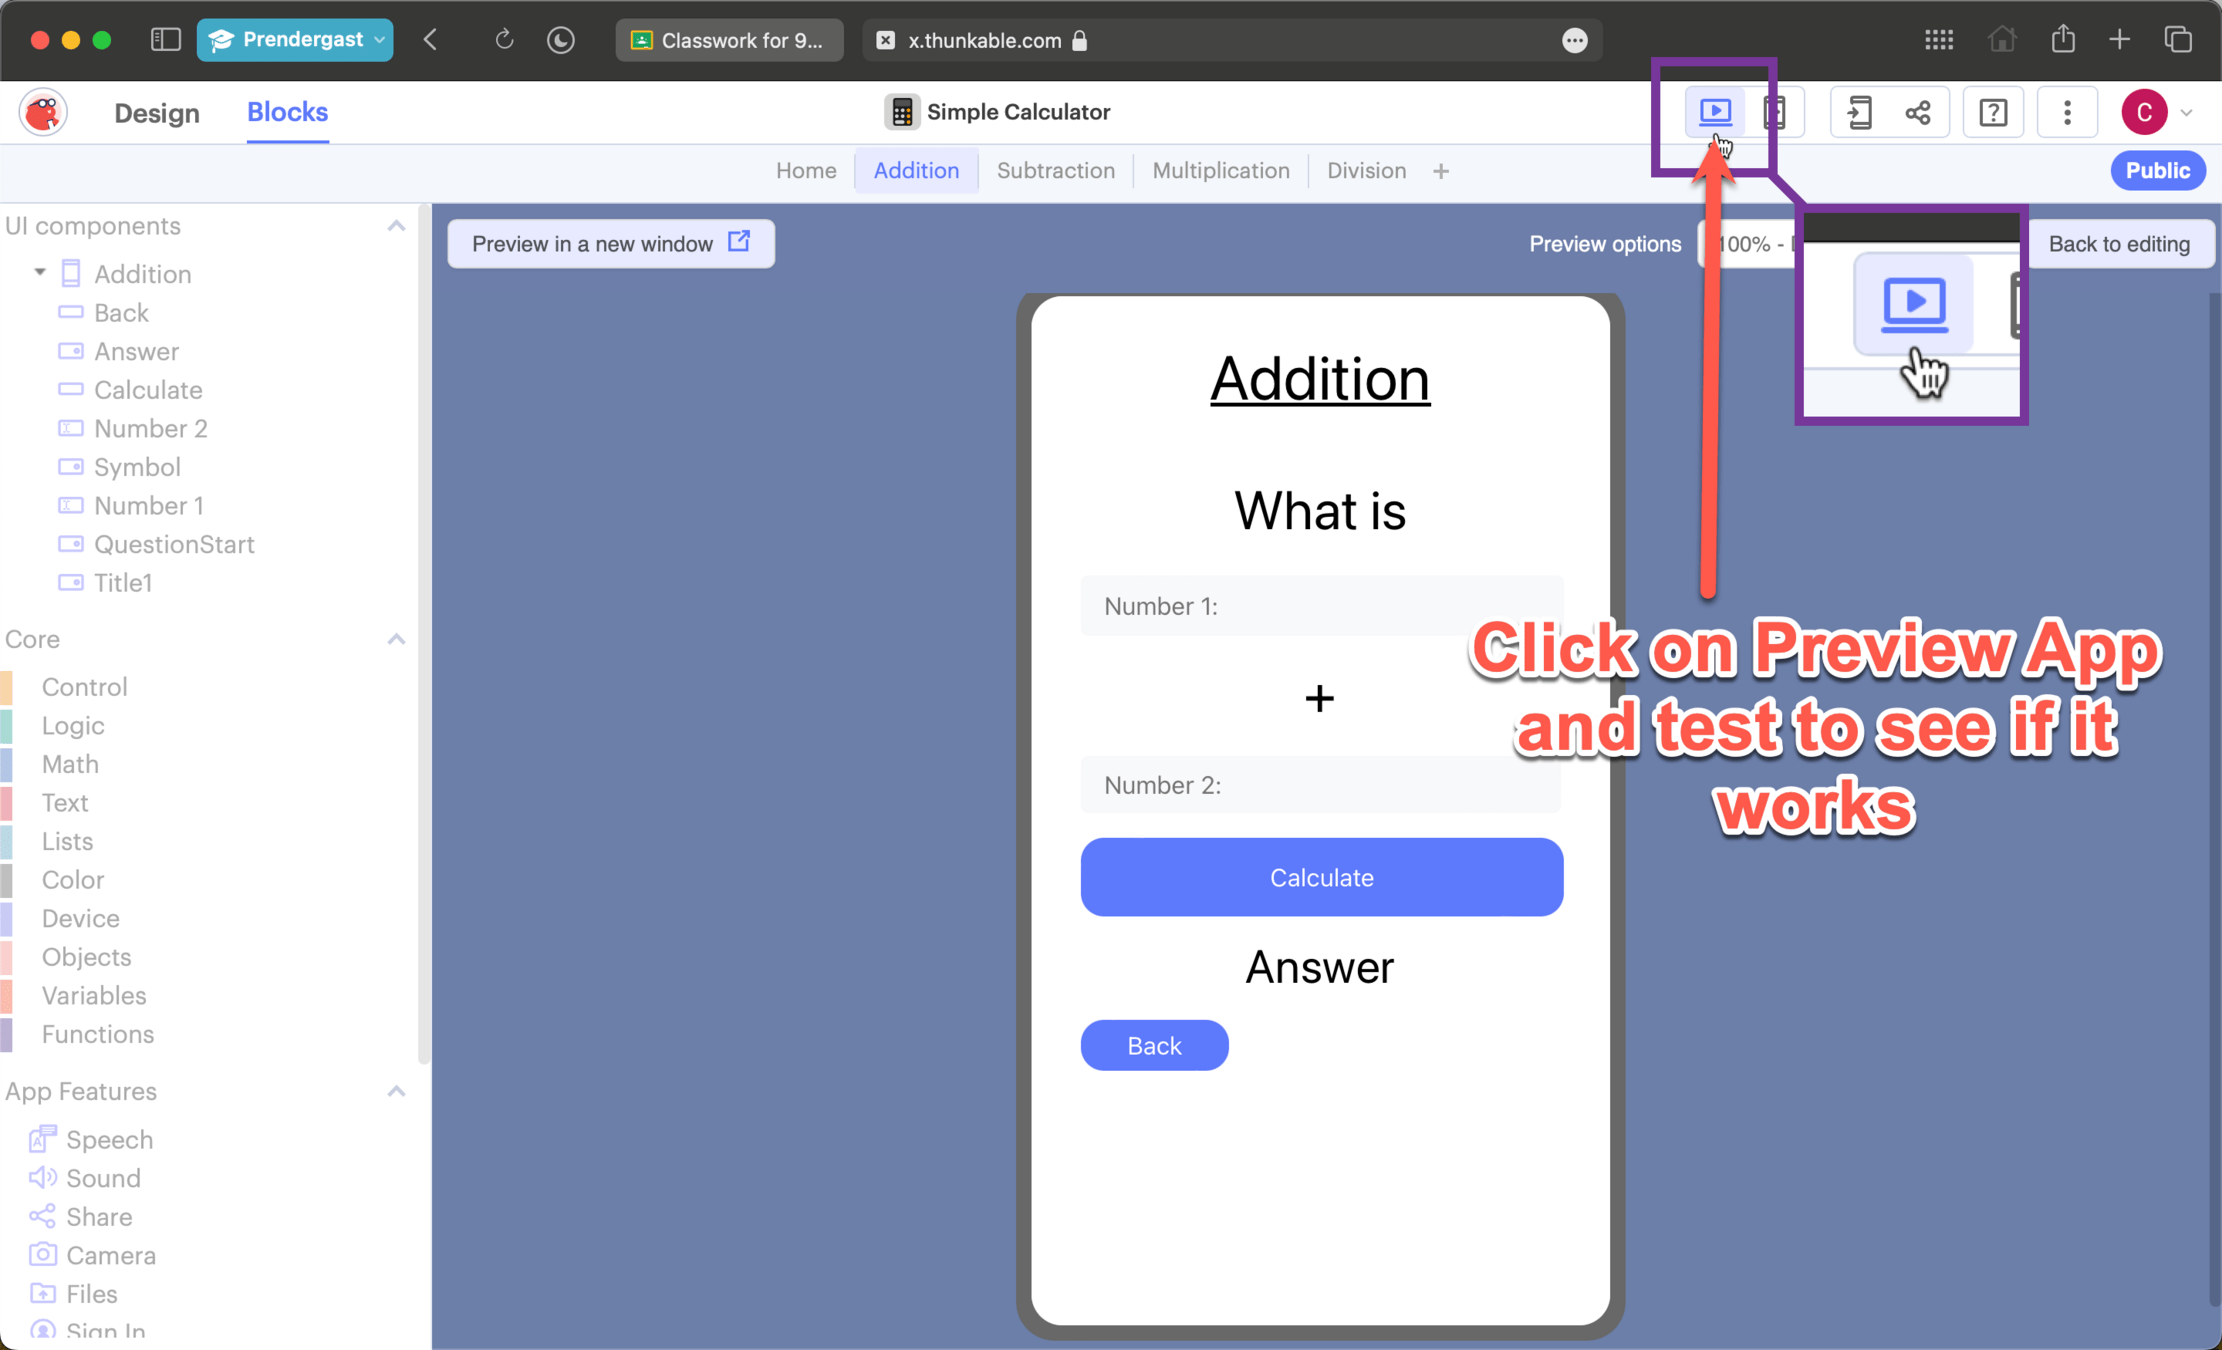
Task: Click Preview in a new window
Action: 610,244
